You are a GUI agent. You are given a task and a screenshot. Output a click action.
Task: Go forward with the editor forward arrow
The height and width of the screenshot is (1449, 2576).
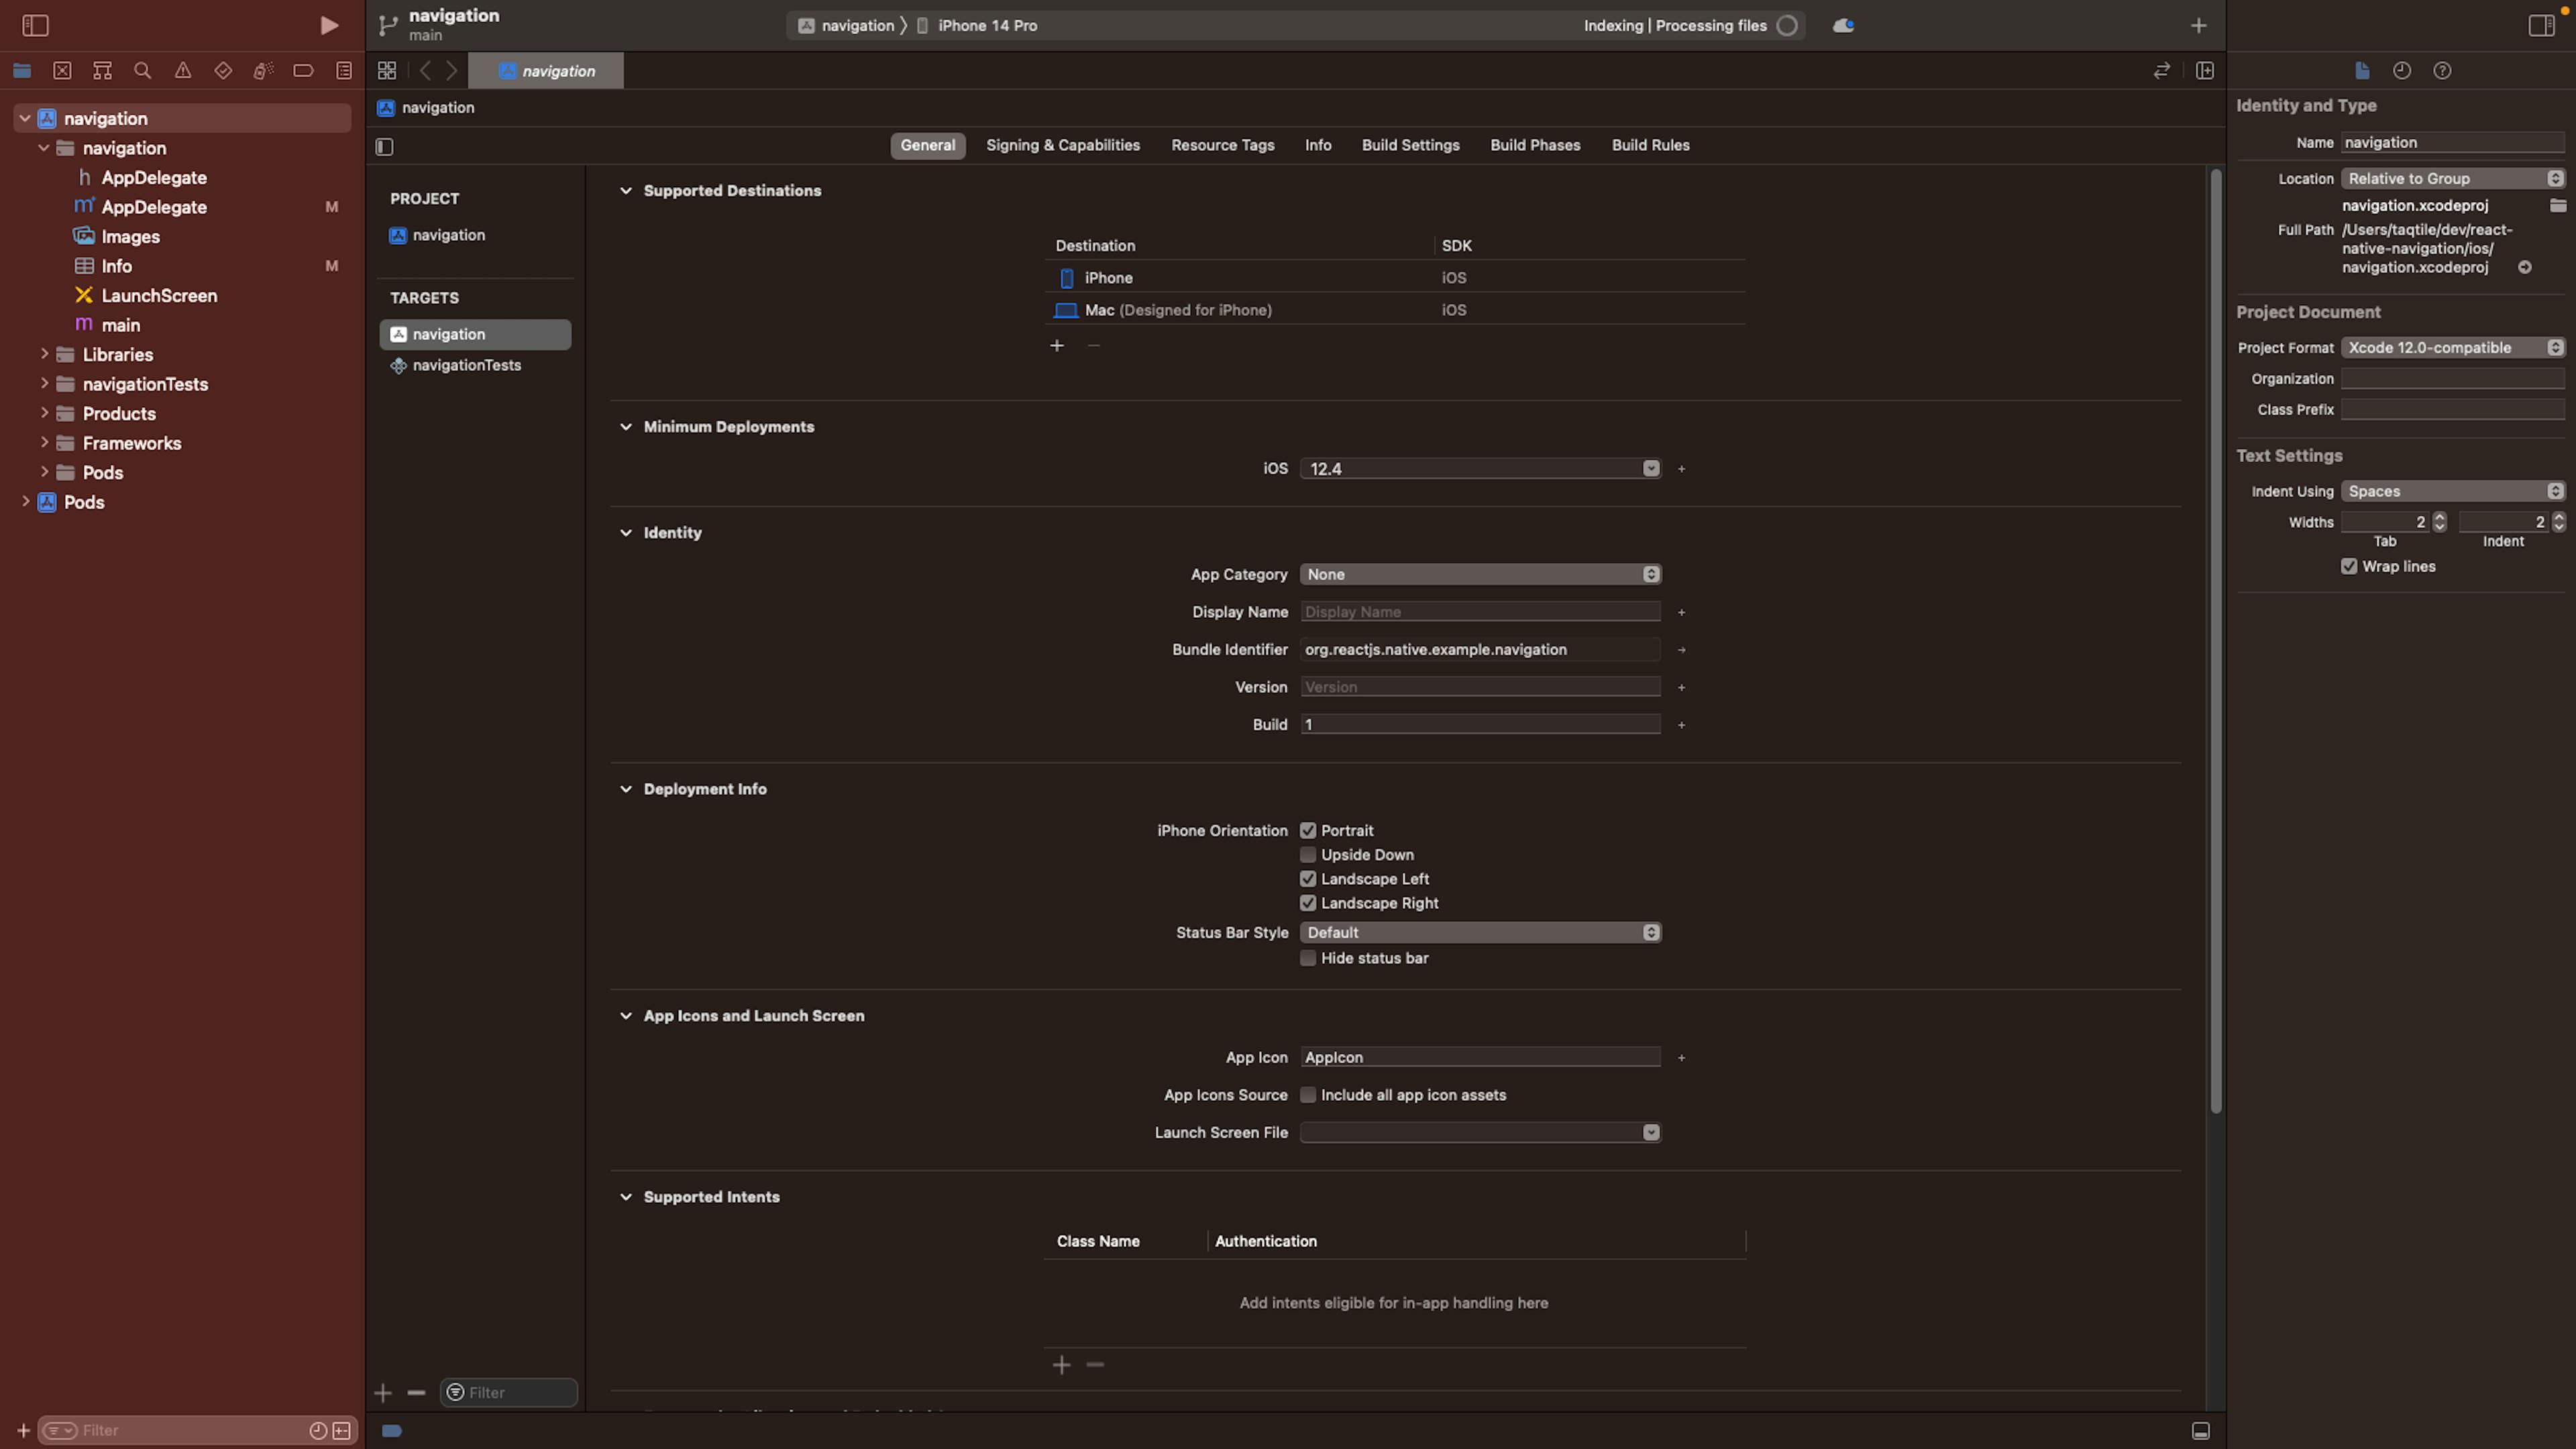(452, 70)
